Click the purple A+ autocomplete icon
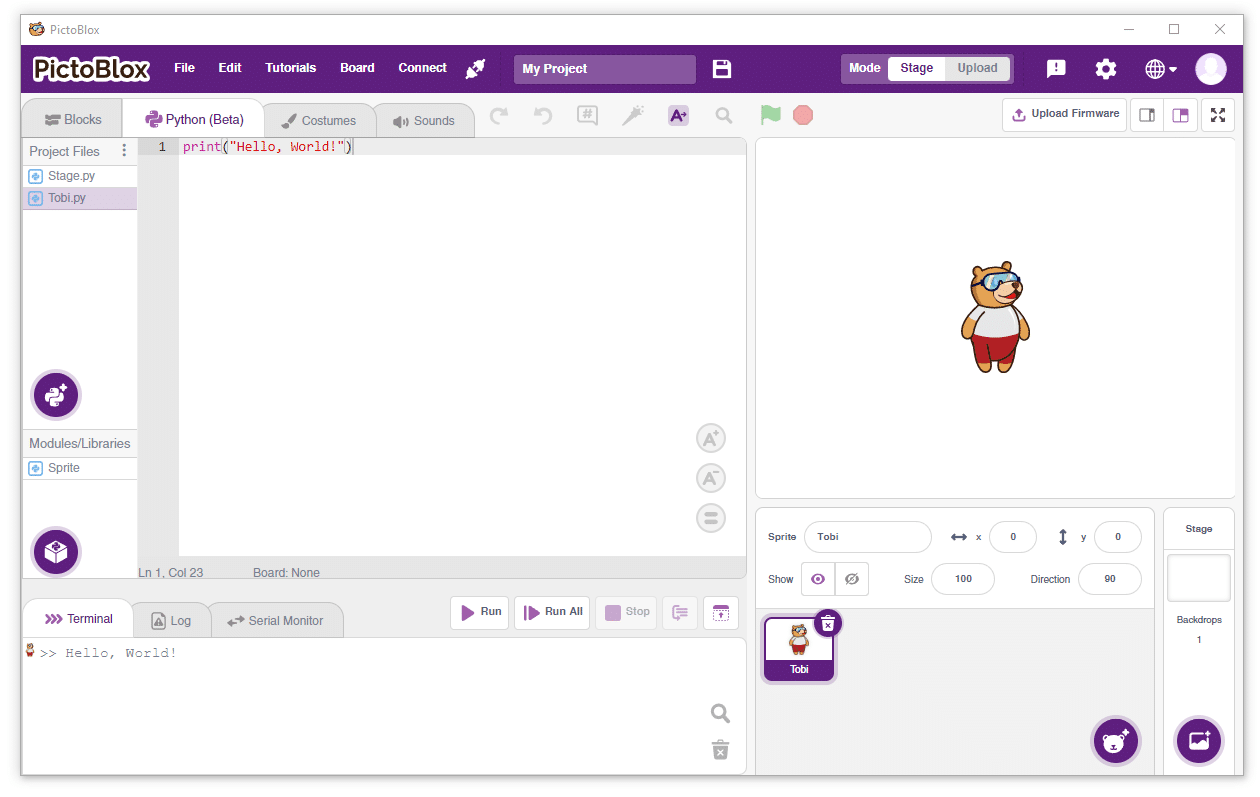This screenshot has width=1260, height=797. pyautogui.click(x=678, y=116)
